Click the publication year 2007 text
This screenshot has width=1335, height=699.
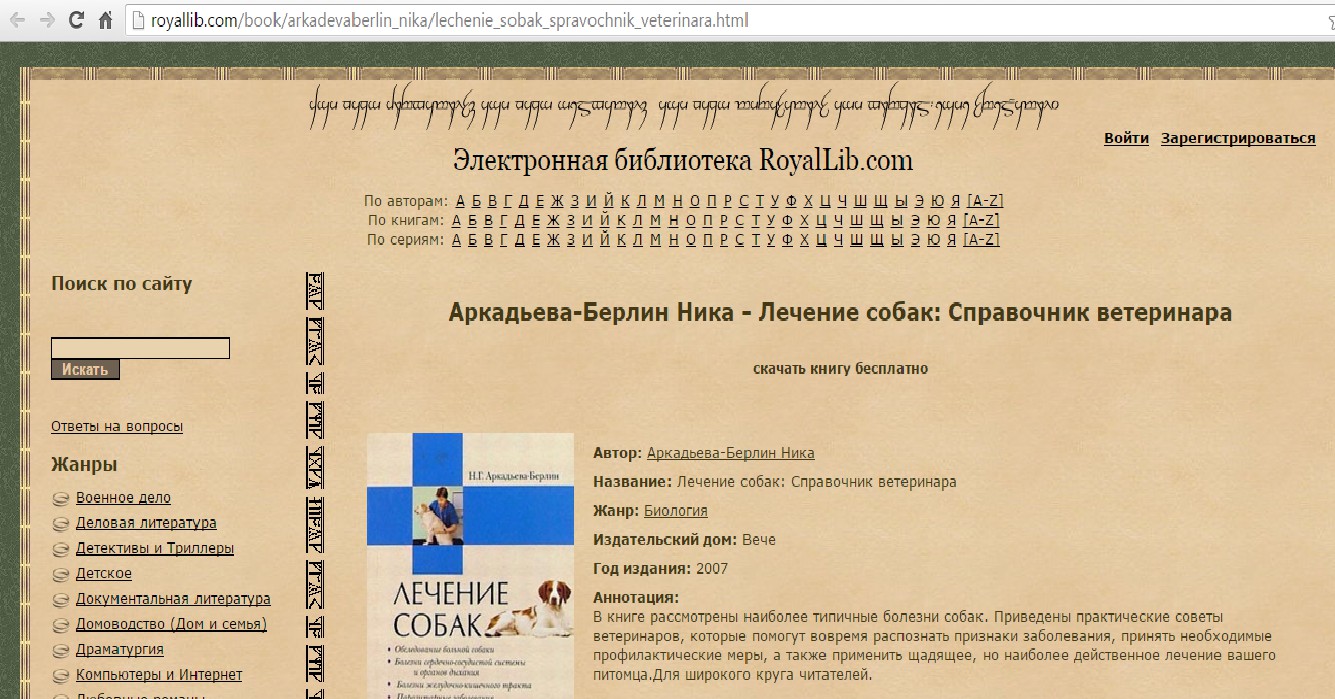point(713,569)
